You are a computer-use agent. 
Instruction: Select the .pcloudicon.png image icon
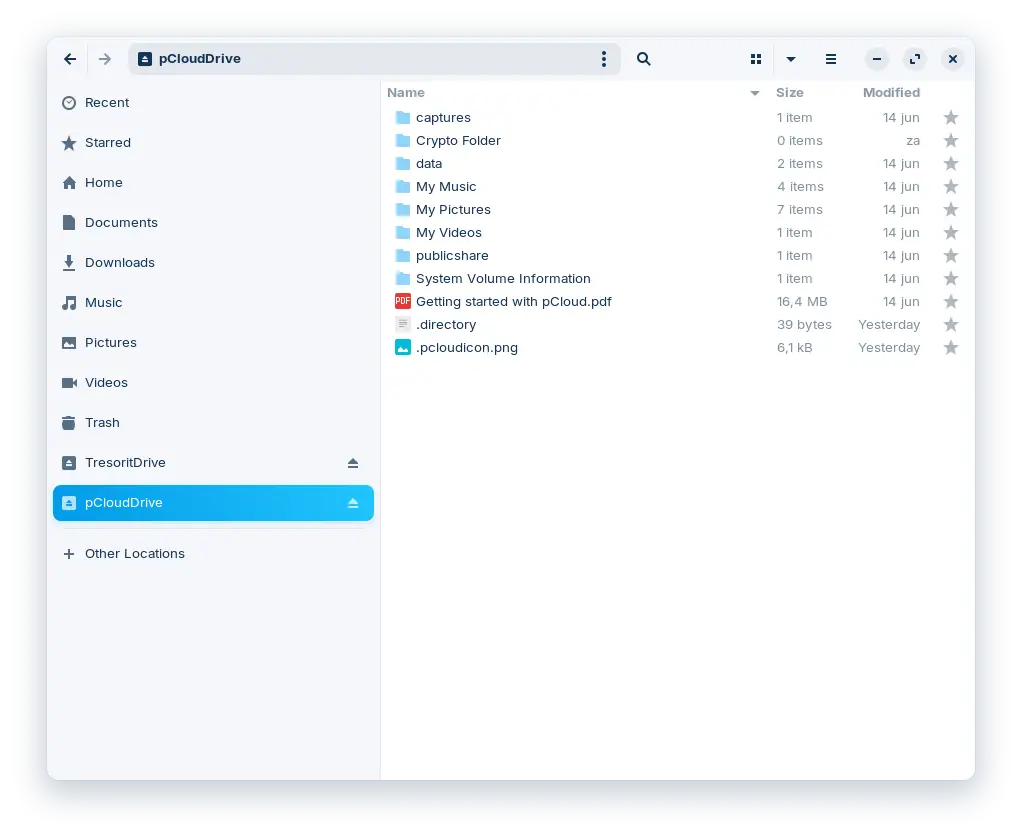pyautogui.click(x=403, y=347)
